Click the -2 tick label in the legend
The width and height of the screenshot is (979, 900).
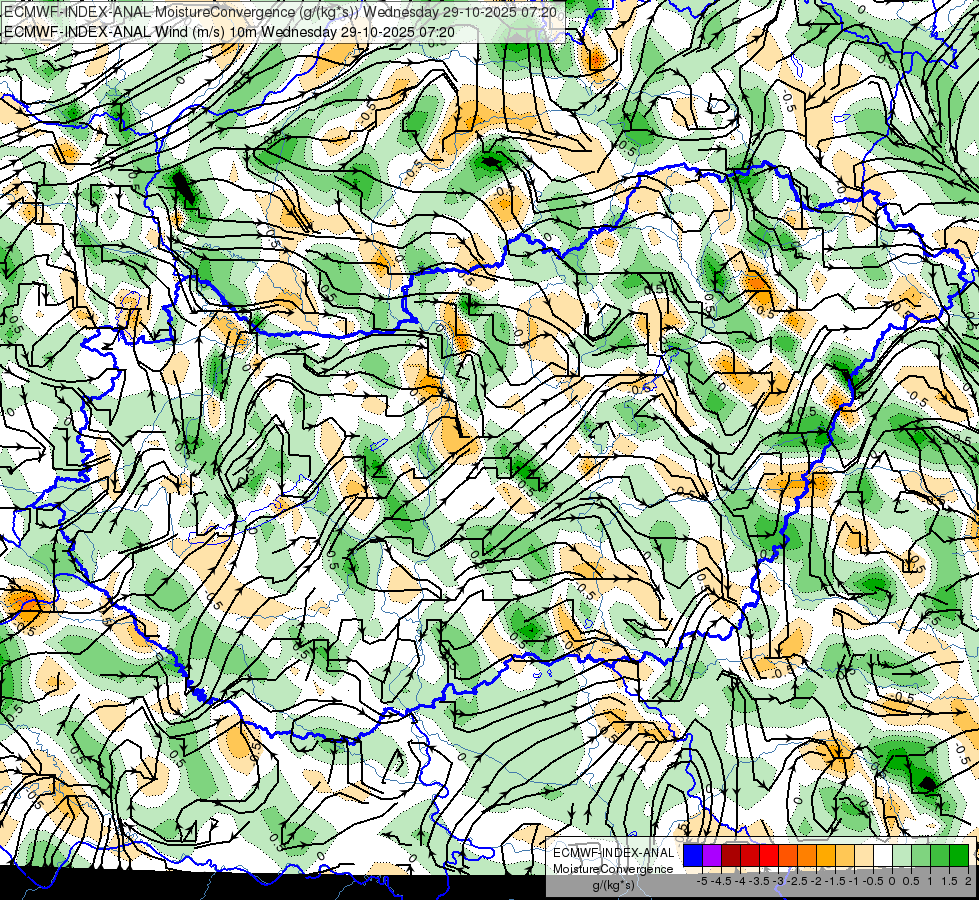(x=815, y=881)
